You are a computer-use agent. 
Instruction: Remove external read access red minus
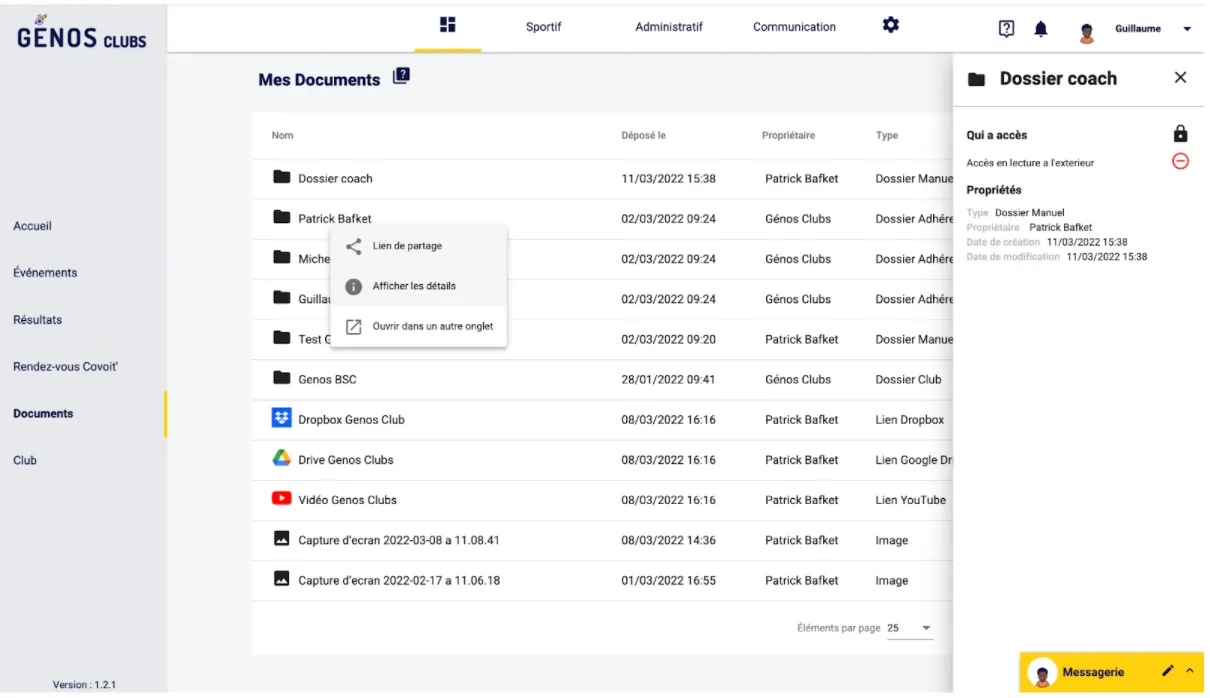(1180, 162)
